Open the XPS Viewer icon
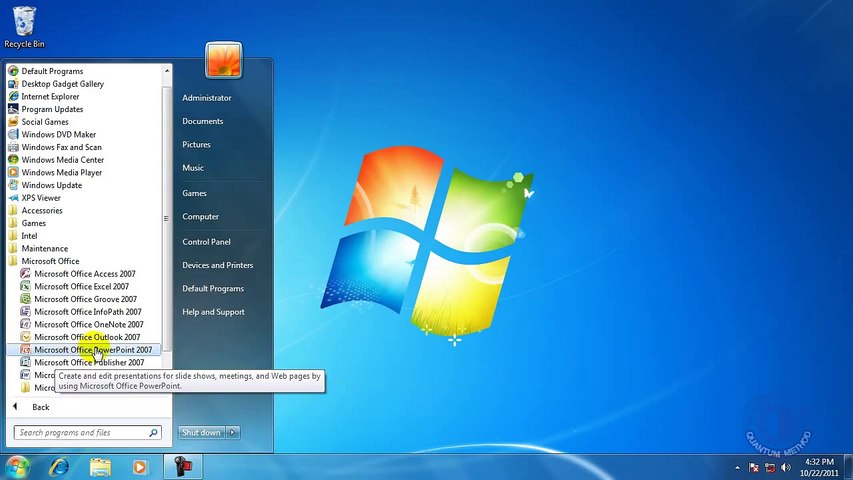The width and height of the screenshot is (853, 480). 13,198
